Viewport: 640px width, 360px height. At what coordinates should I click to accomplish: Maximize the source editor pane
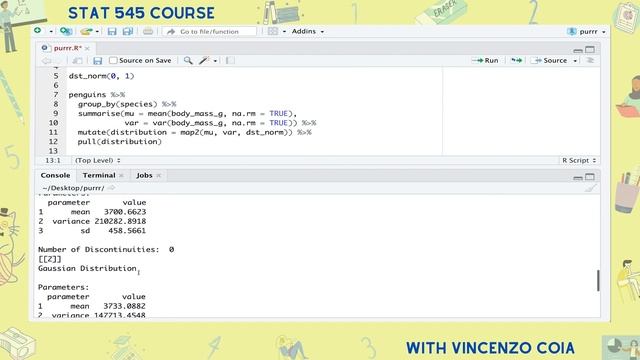tap(590, 49)
